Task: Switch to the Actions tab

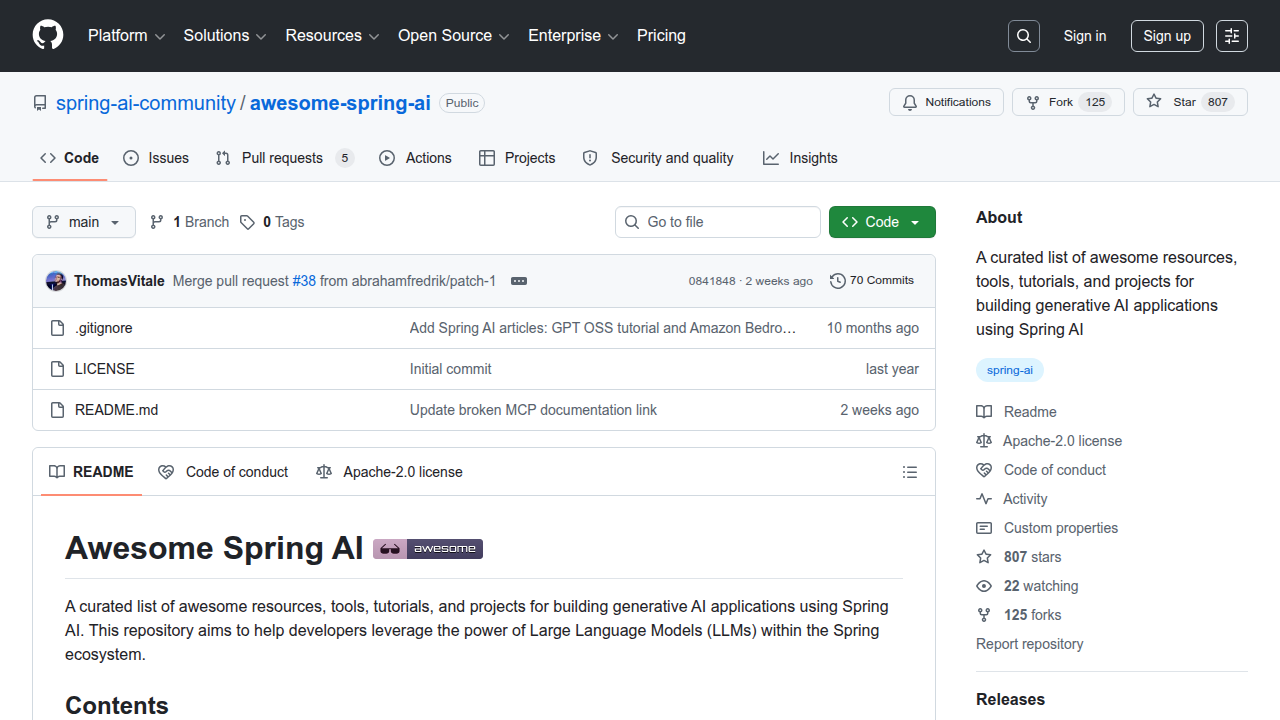Action: tap(415, 158)
